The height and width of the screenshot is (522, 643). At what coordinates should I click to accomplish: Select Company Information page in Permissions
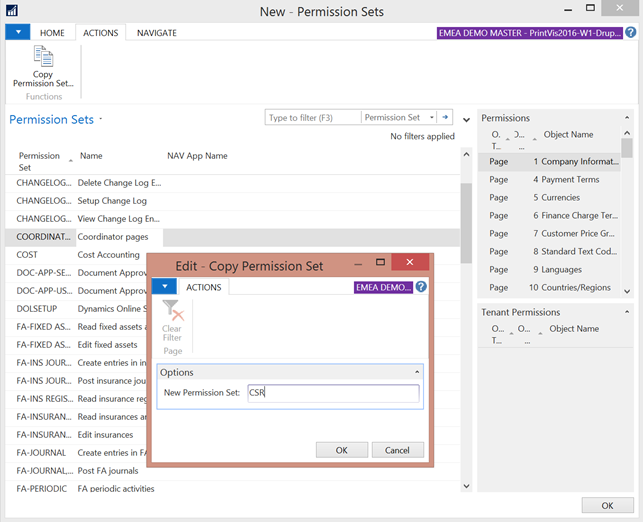coord(550,162)
